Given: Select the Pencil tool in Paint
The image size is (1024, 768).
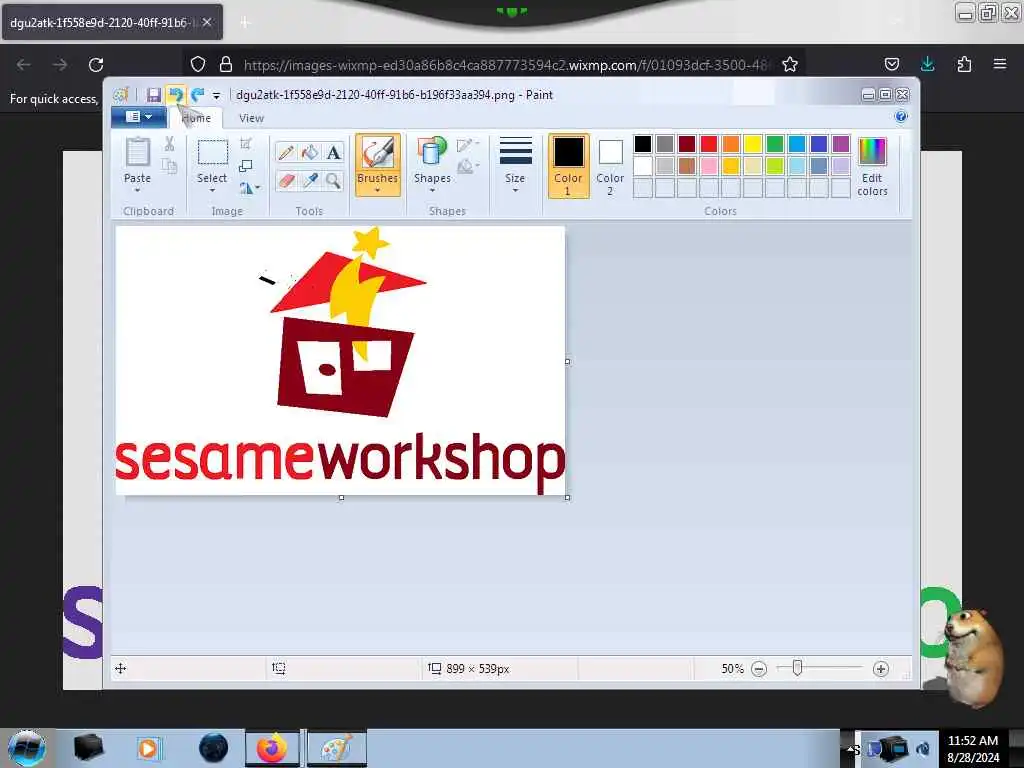Looking at the screenshot, I should click(285, 153).
